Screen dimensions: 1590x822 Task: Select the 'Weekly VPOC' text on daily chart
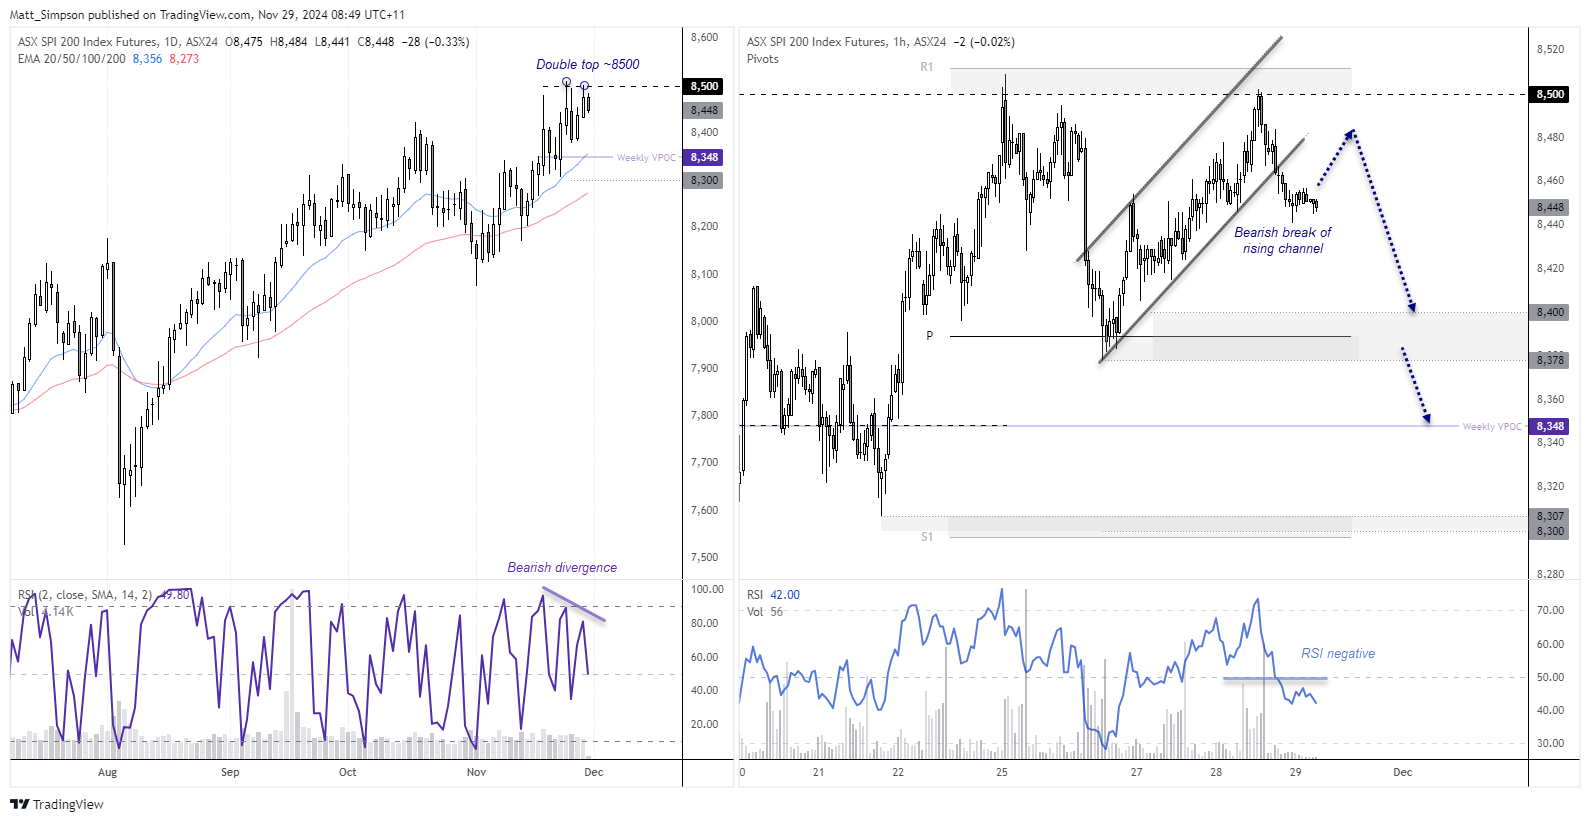click(x=646, y=158)
